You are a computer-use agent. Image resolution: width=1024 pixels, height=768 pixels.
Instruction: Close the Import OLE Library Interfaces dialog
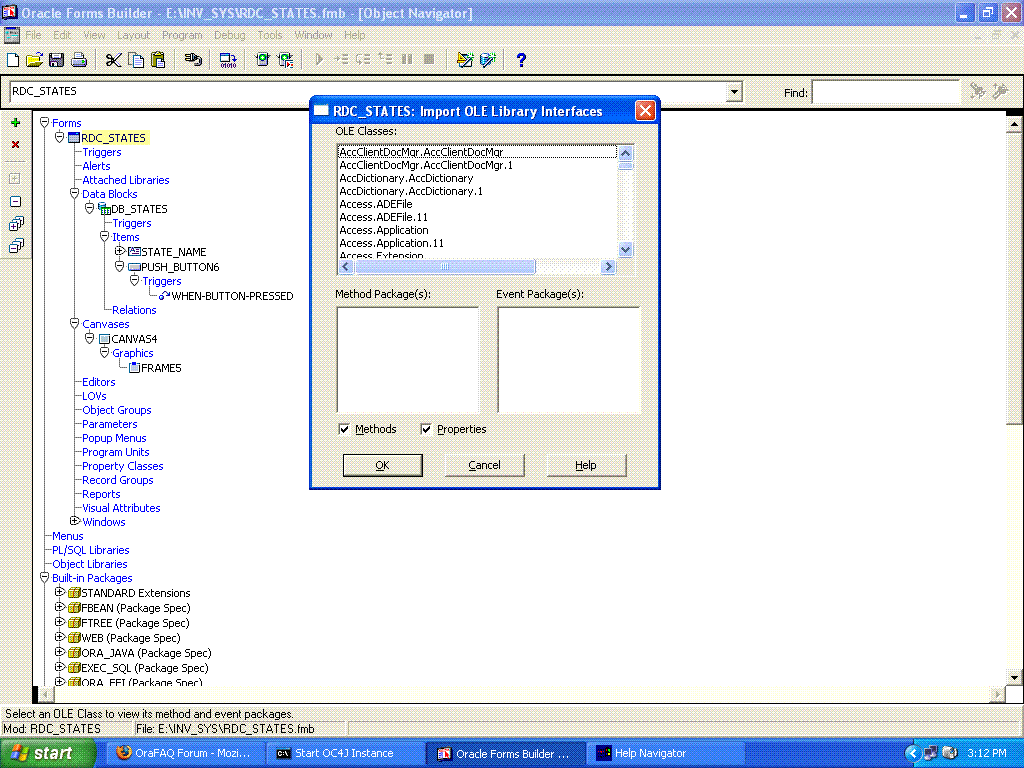(645, 111)
